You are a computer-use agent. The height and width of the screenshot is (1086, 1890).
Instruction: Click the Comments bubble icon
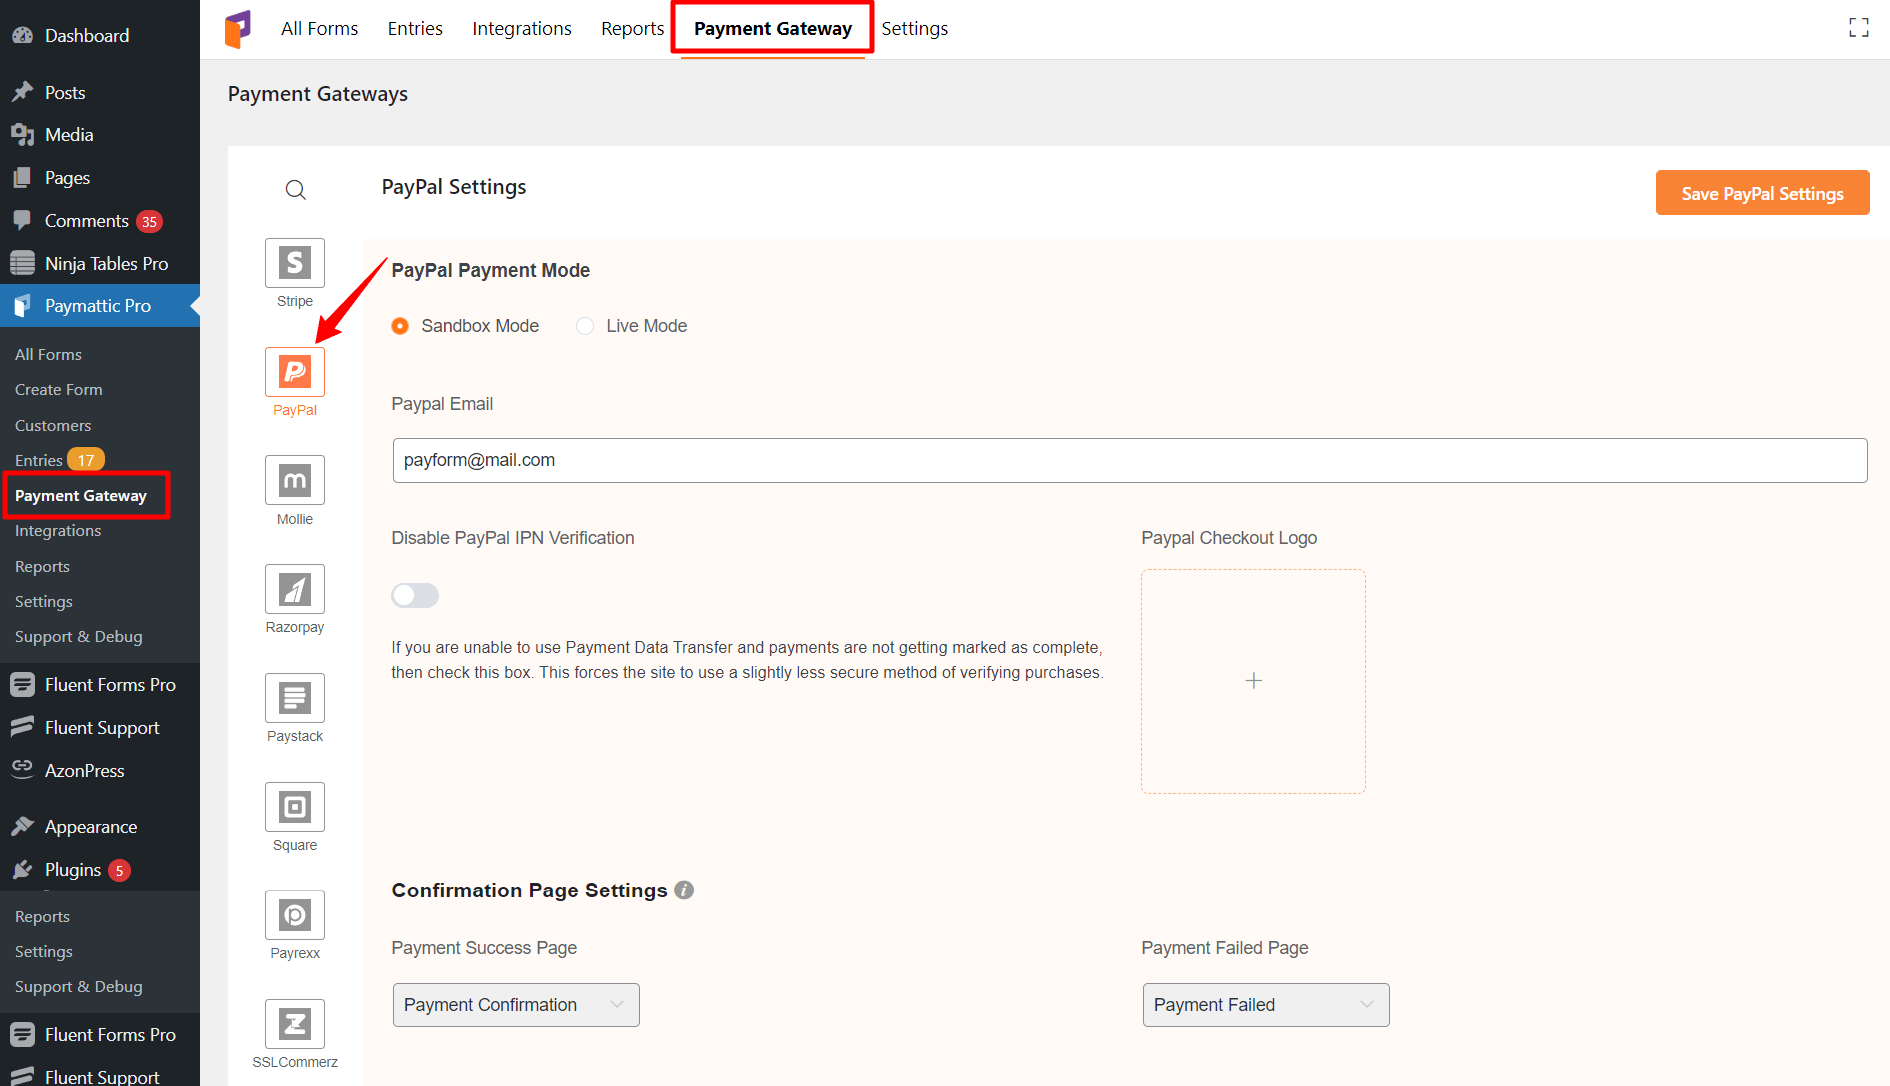[22, 220]
